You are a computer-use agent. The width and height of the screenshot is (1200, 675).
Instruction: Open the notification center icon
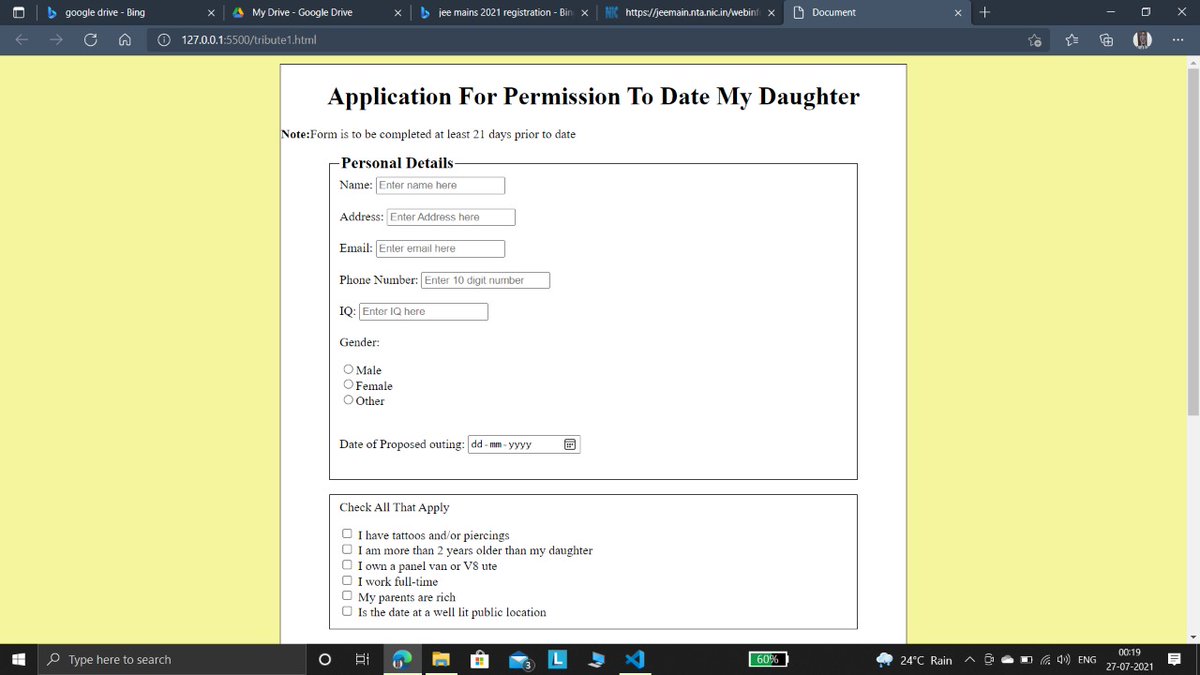[x=1175, y=660]
